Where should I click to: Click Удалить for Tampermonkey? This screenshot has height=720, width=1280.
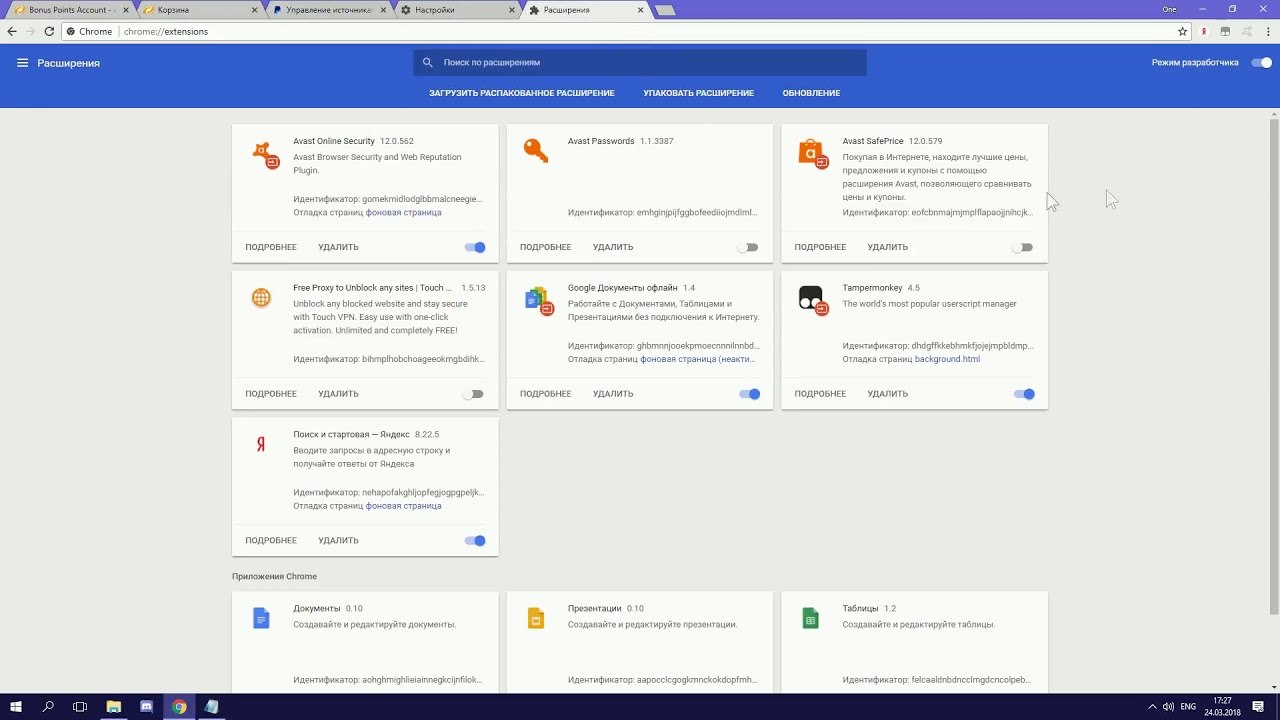[887, 394]
